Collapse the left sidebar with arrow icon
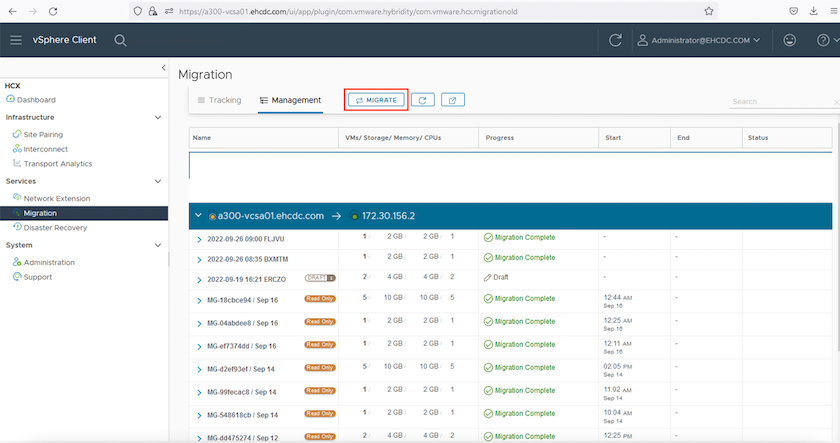 click(163, 67)
